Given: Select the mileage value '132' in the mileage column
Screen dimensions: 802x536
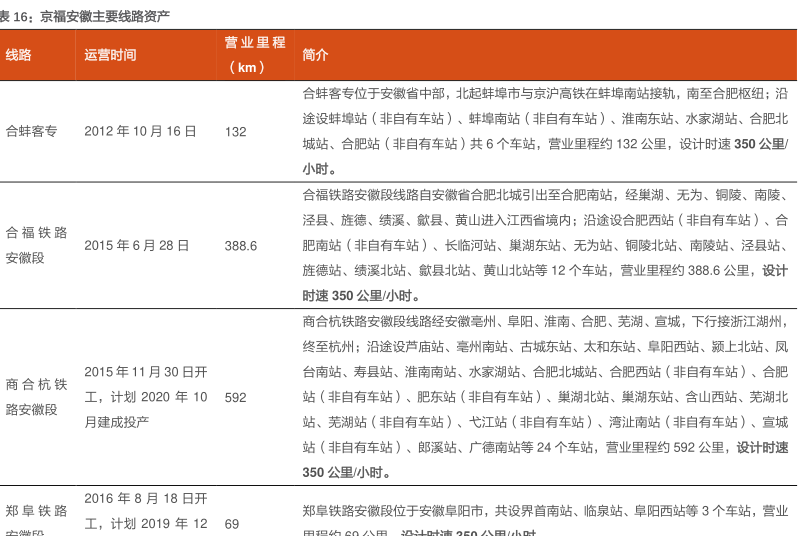Looking at the screenshot, I should pos(235,131).
